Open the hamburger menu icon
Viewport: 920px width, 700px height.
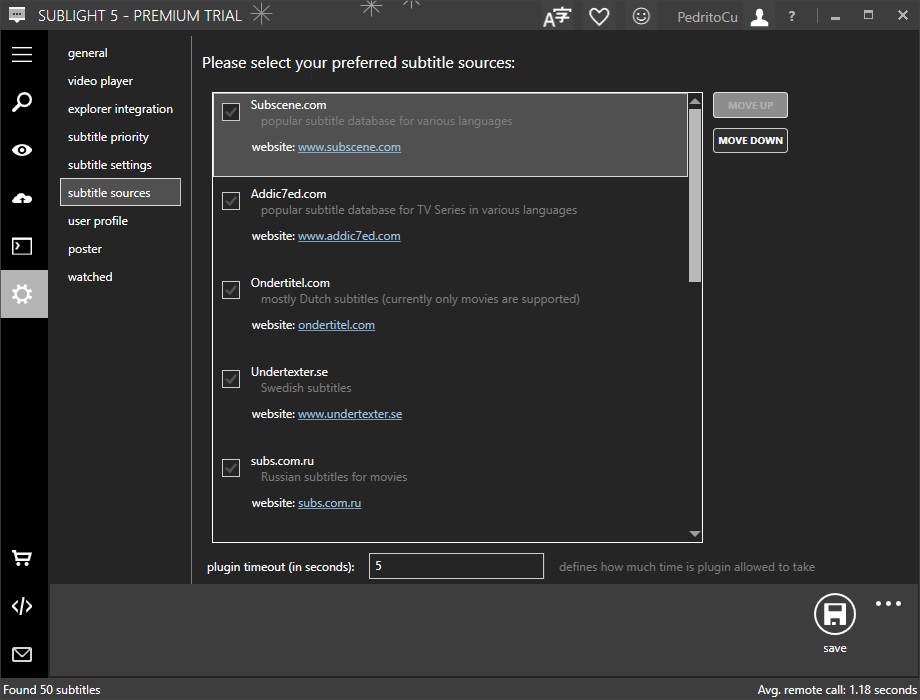pyautogui.click(x=22, y=55)
